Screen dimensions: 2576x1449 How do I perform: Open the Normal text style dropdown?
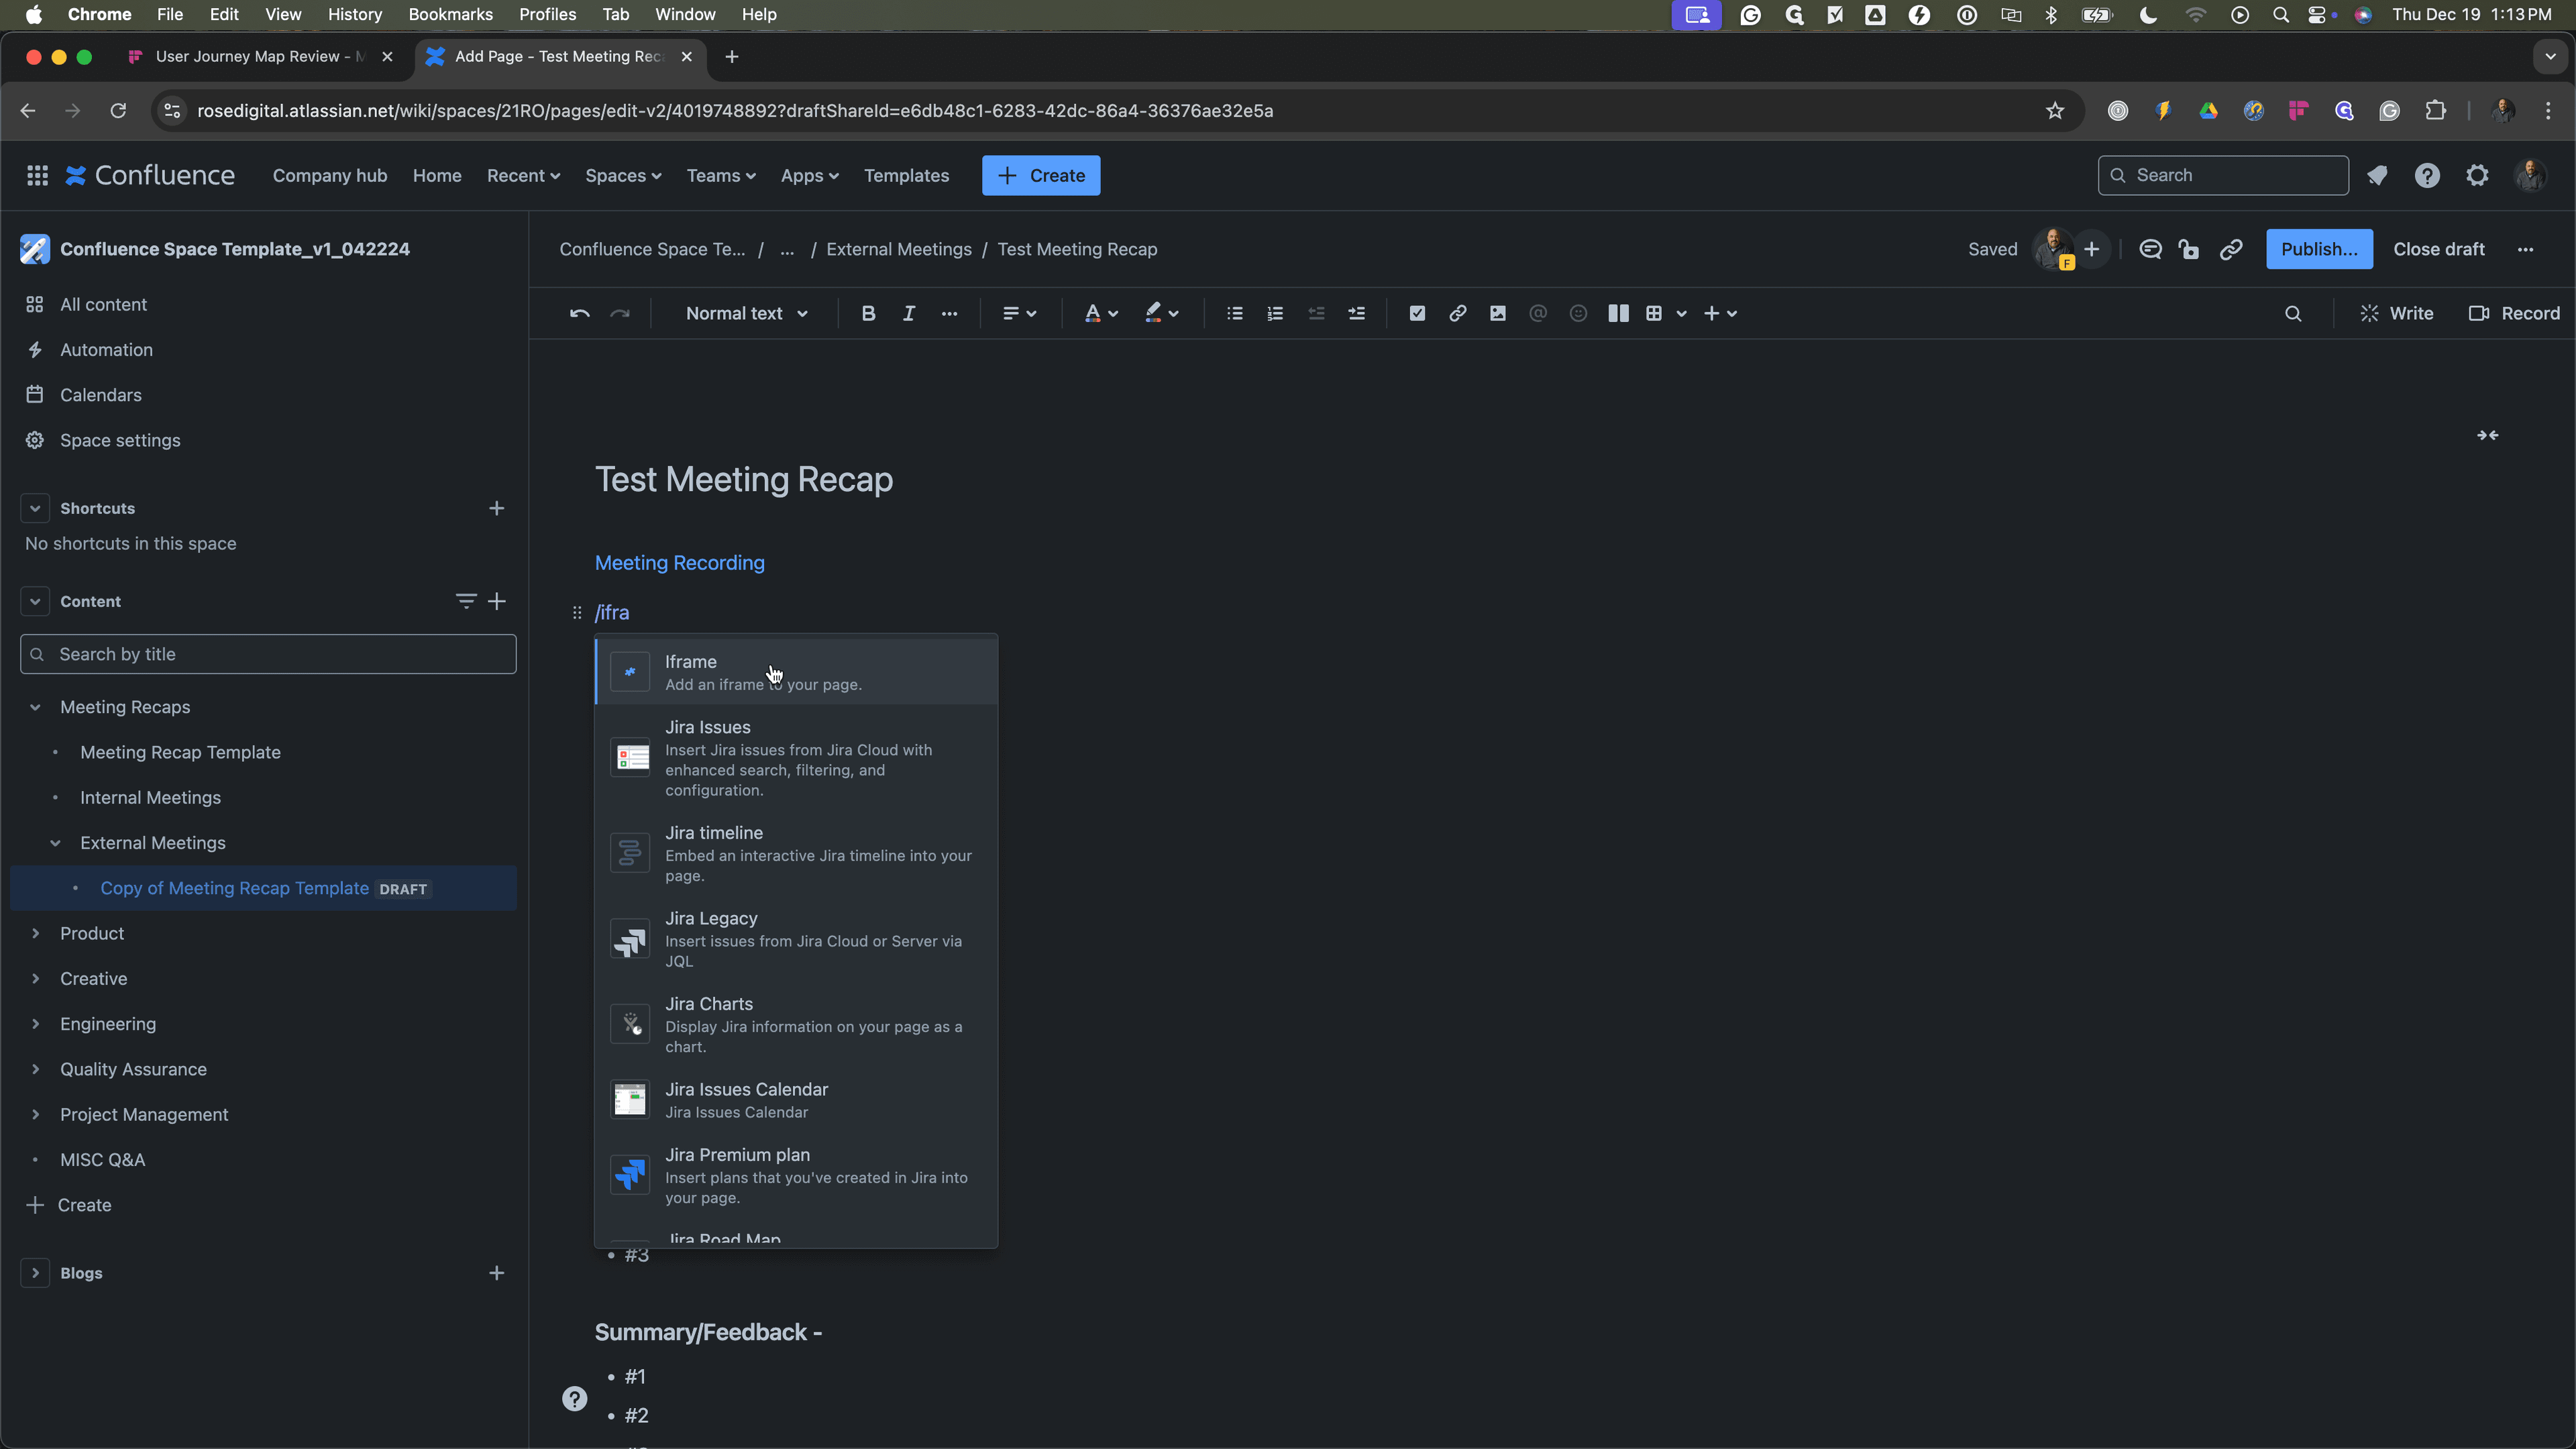746,313
